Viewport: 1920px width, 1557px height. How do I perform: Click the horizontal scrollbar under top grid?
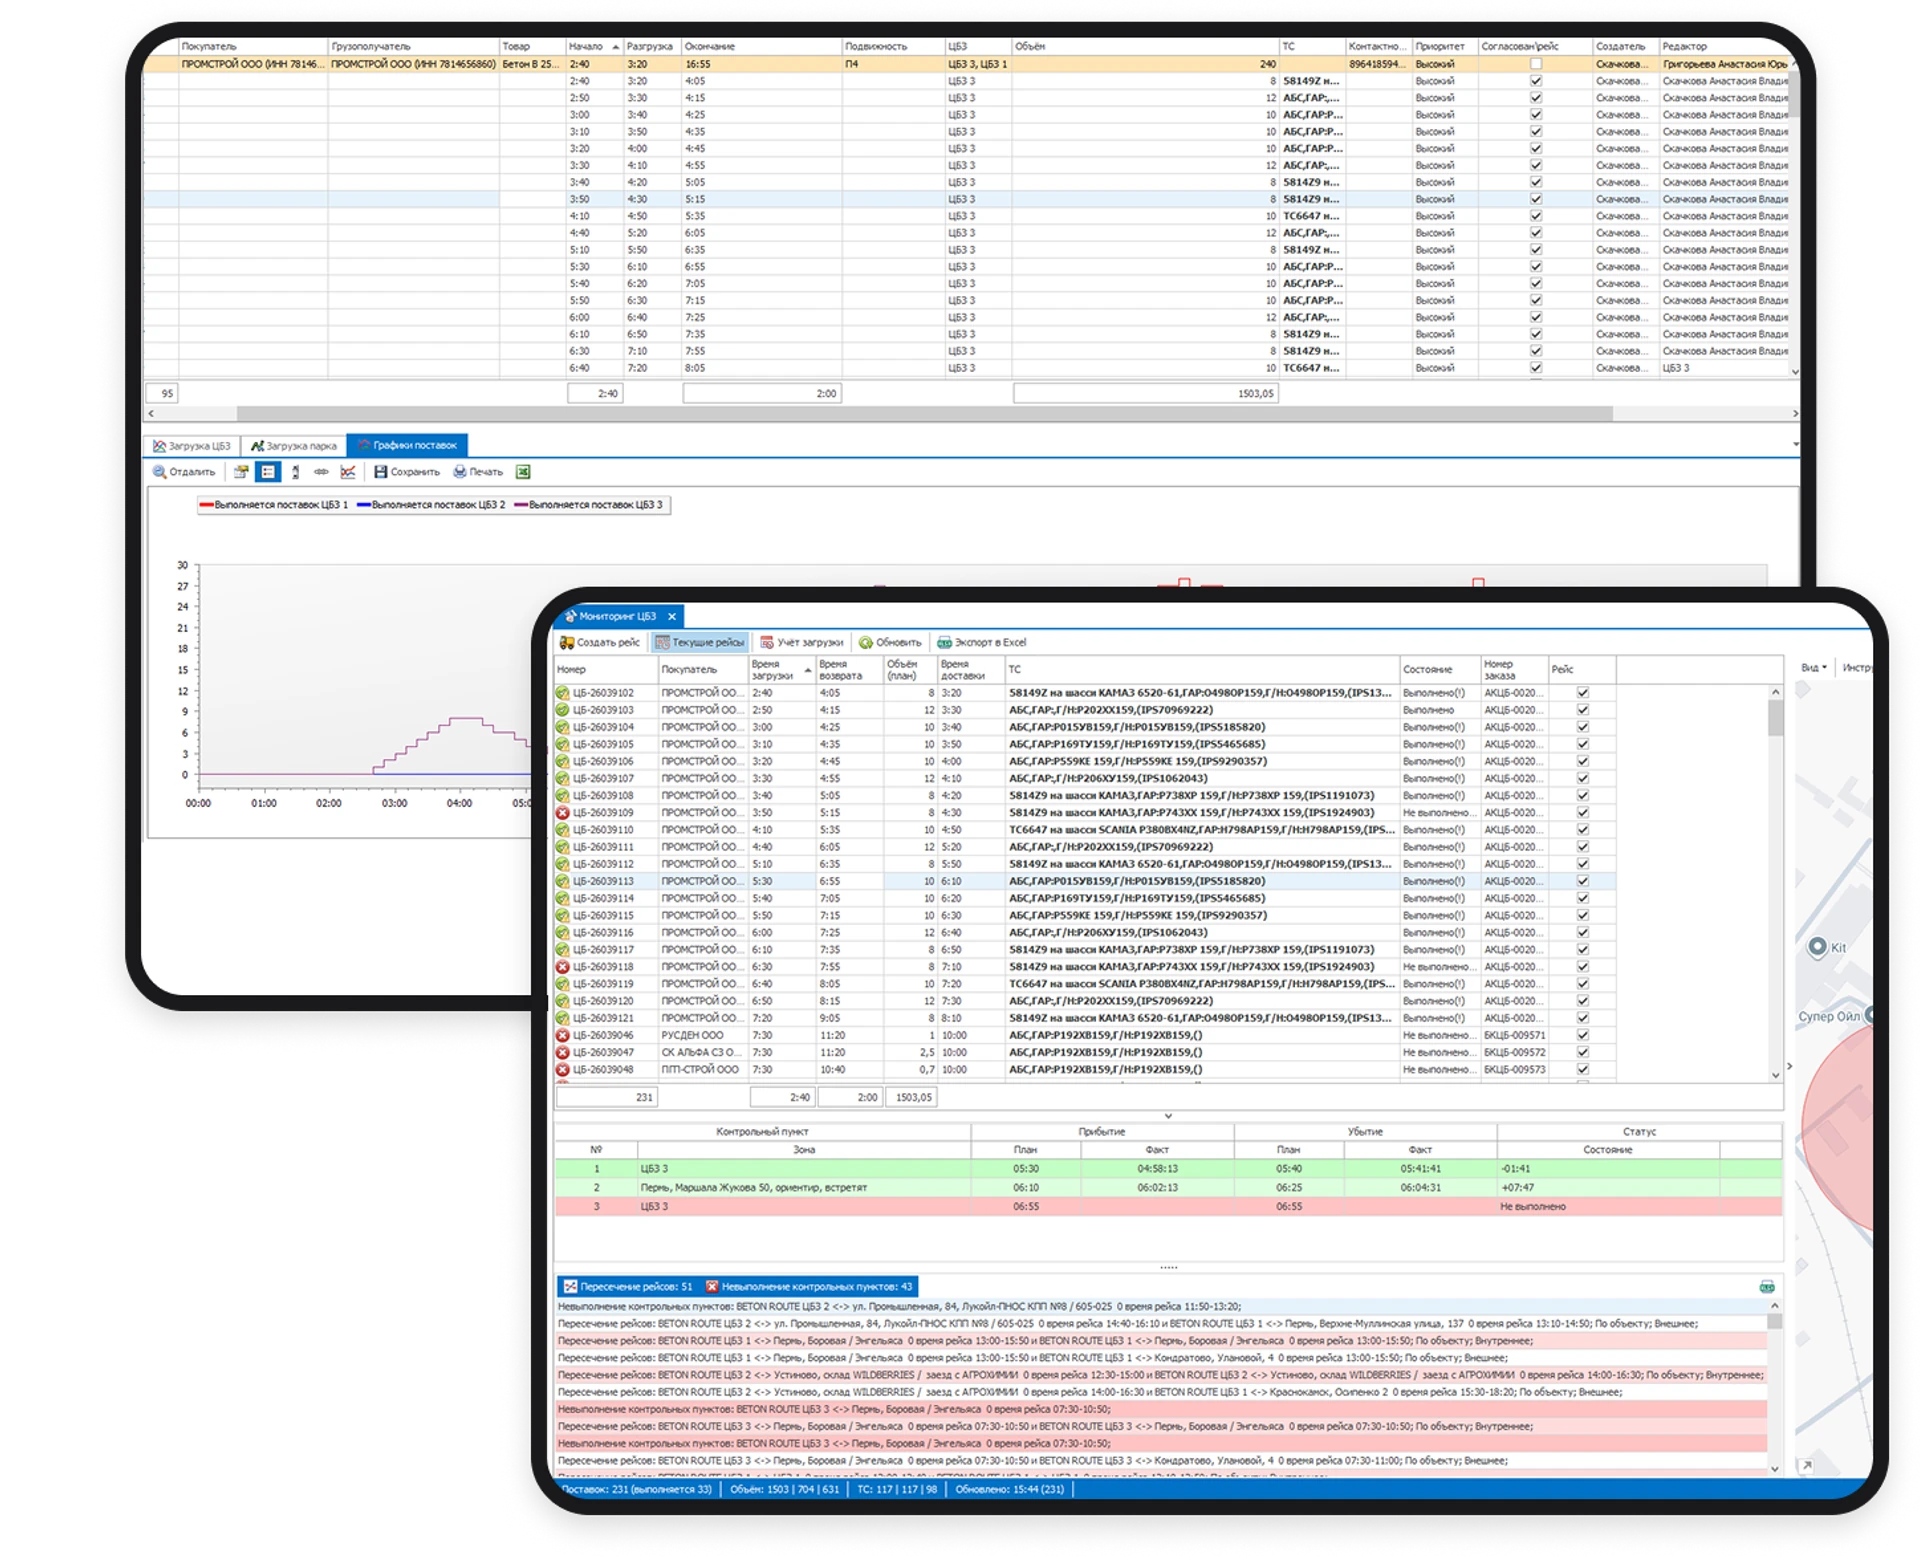924,413
